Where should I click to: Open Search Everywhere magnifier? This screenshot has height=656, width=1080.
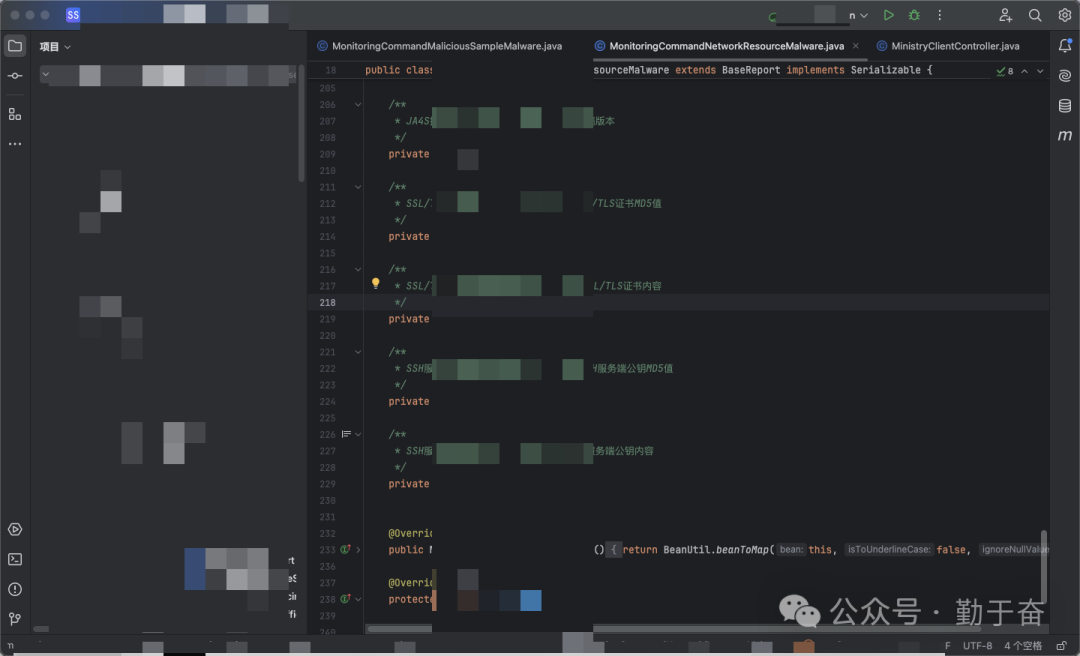click(1035, 15)
